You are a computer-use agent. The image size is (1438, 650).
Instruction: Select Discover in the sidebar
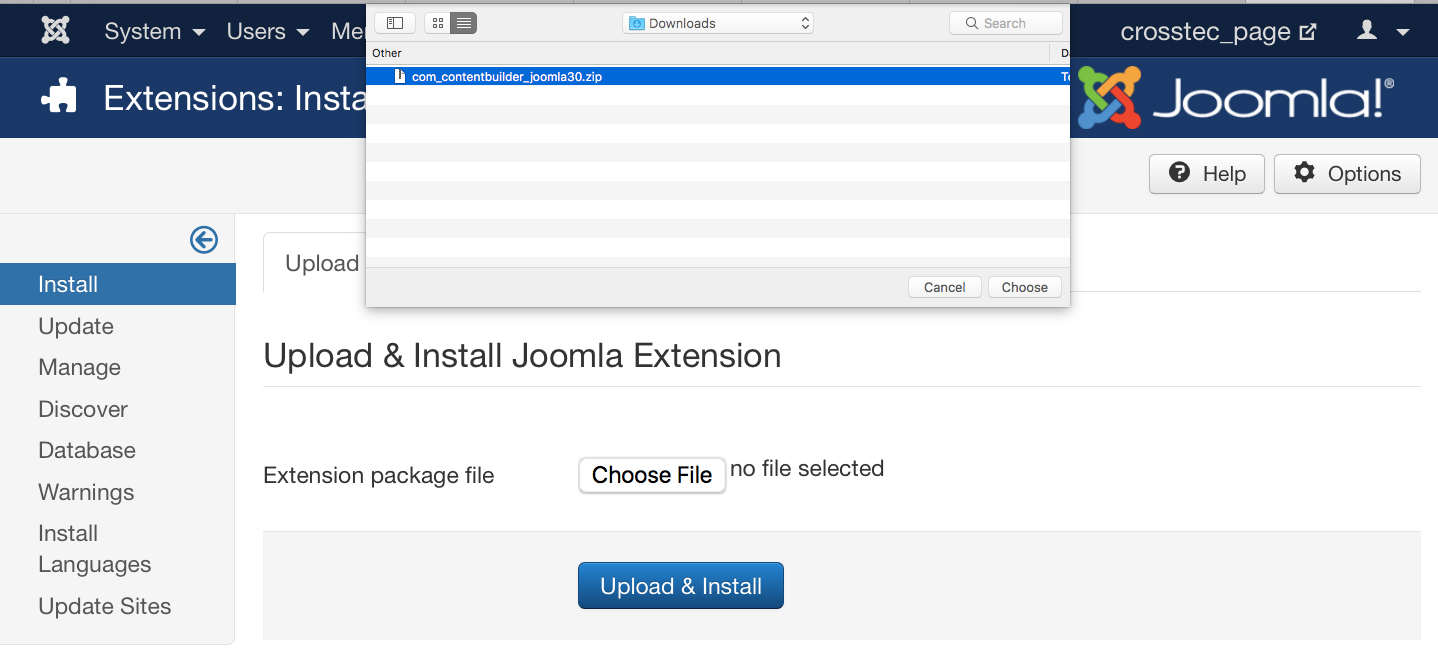tap(83, 409)
